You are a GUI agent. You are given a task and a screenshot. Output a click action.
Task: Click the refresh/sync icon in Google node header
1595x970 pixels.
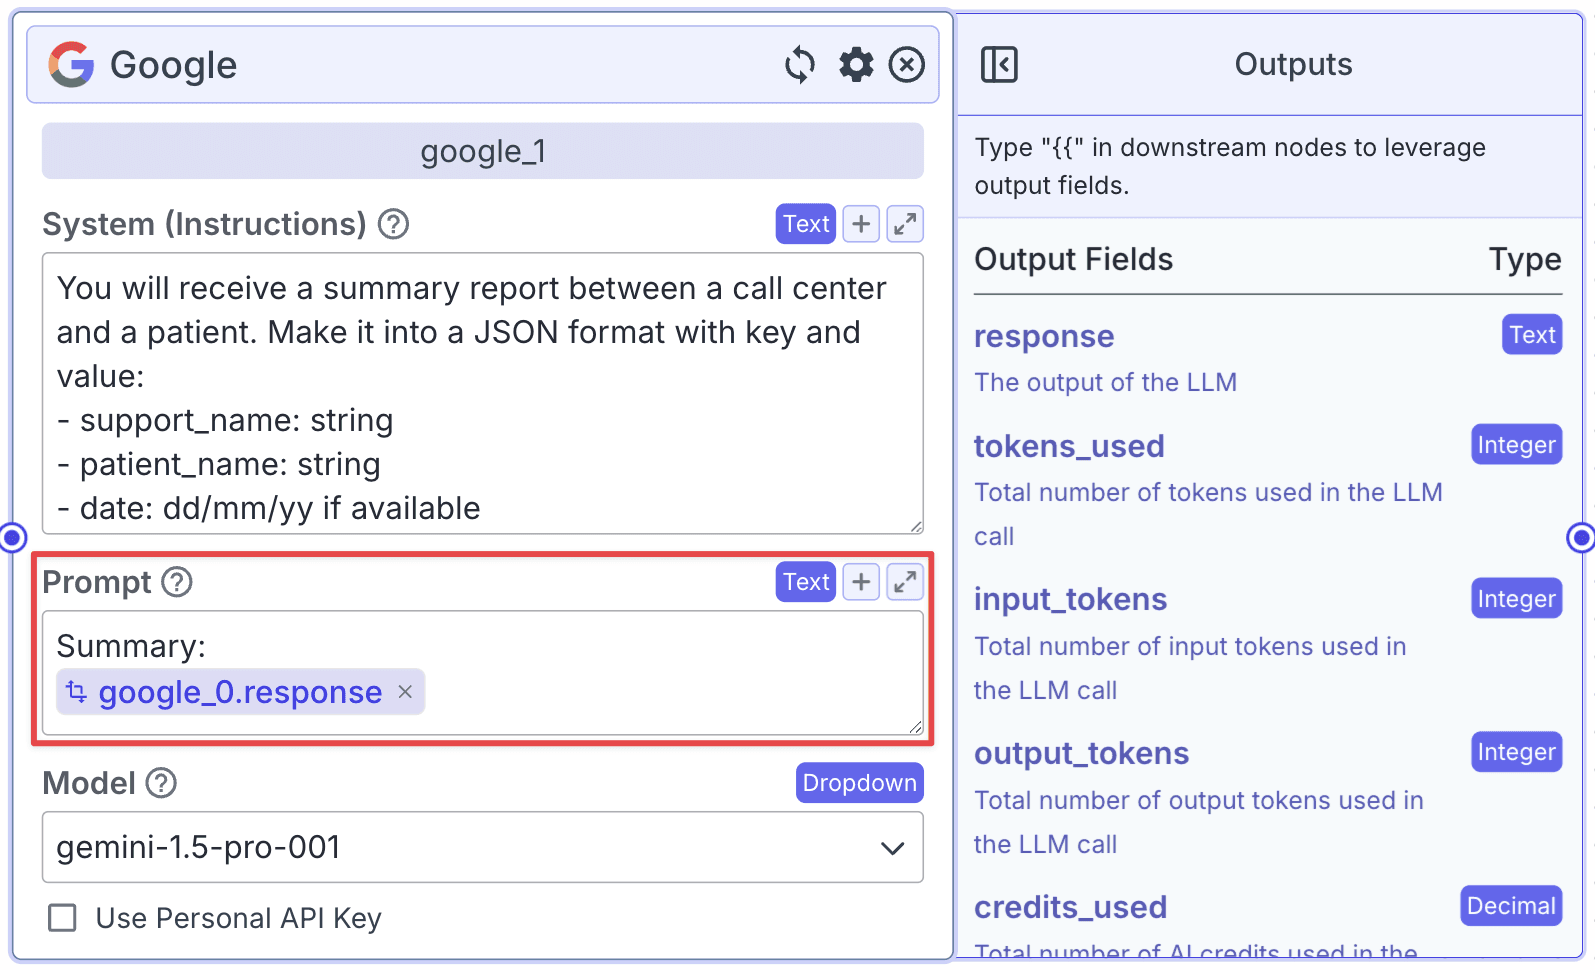(x=800, y=65)
